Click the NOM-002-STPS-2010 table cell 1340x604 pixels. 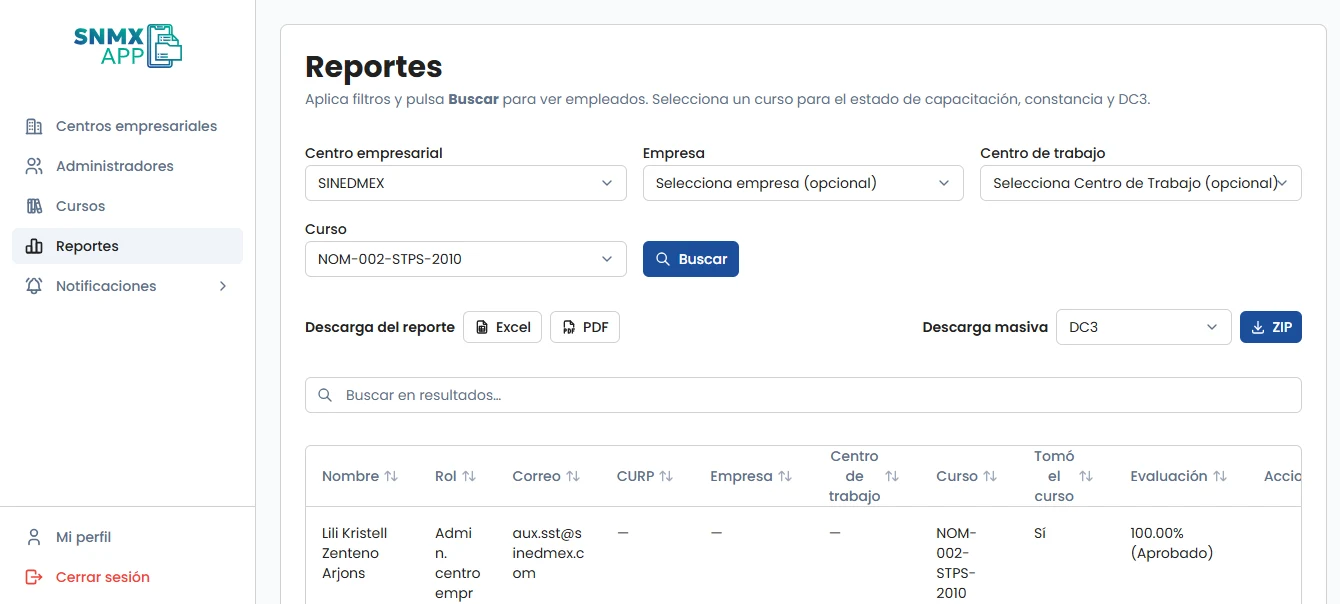click(x=956, y=563)
